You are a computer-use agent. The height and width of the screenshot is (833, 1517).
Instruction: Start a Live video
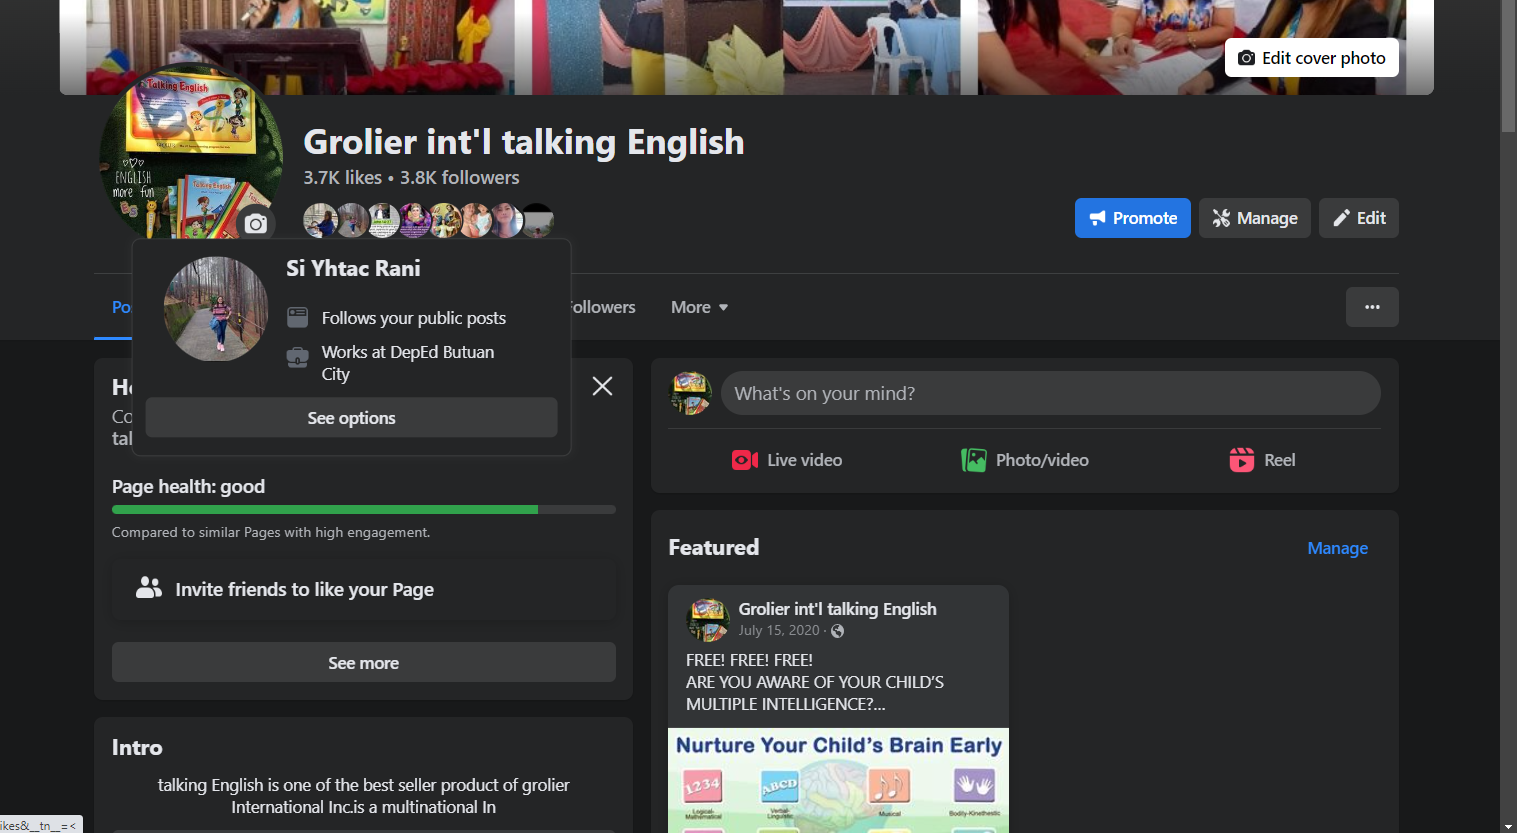(787, 460)
